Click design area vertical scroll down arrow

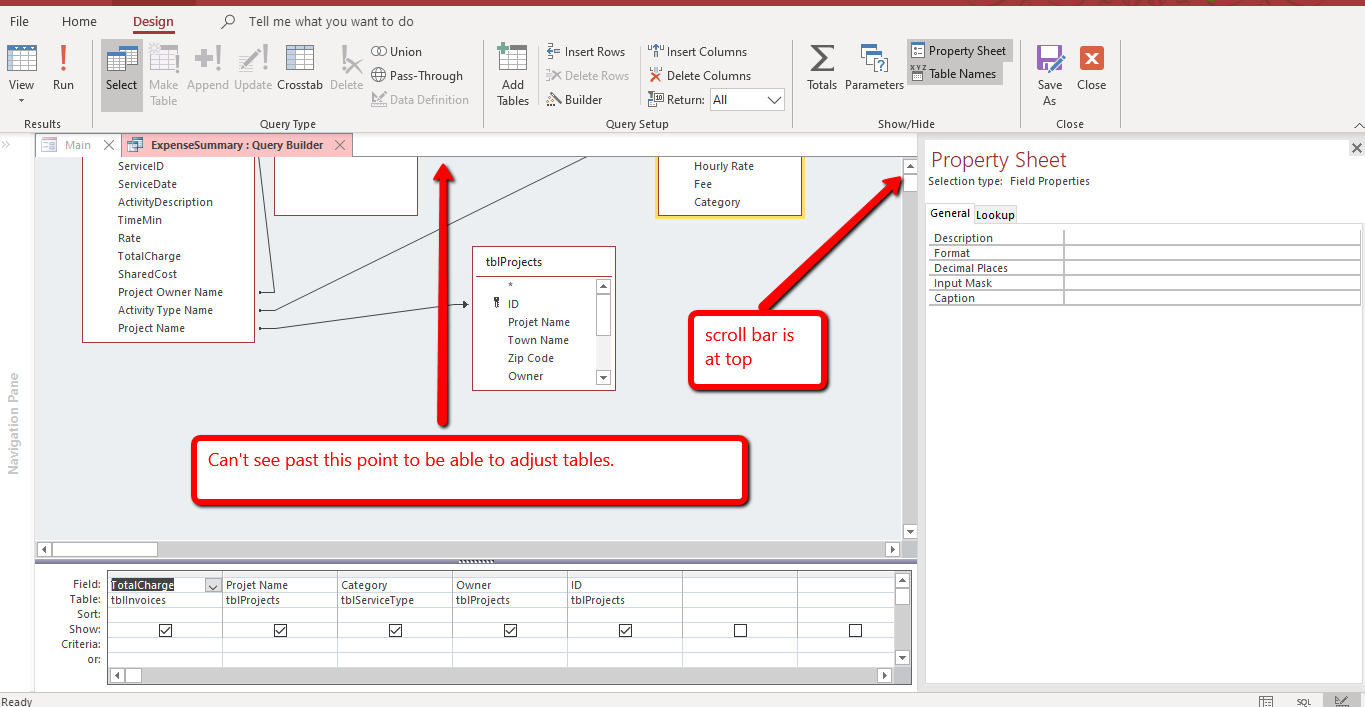point(910,532)
